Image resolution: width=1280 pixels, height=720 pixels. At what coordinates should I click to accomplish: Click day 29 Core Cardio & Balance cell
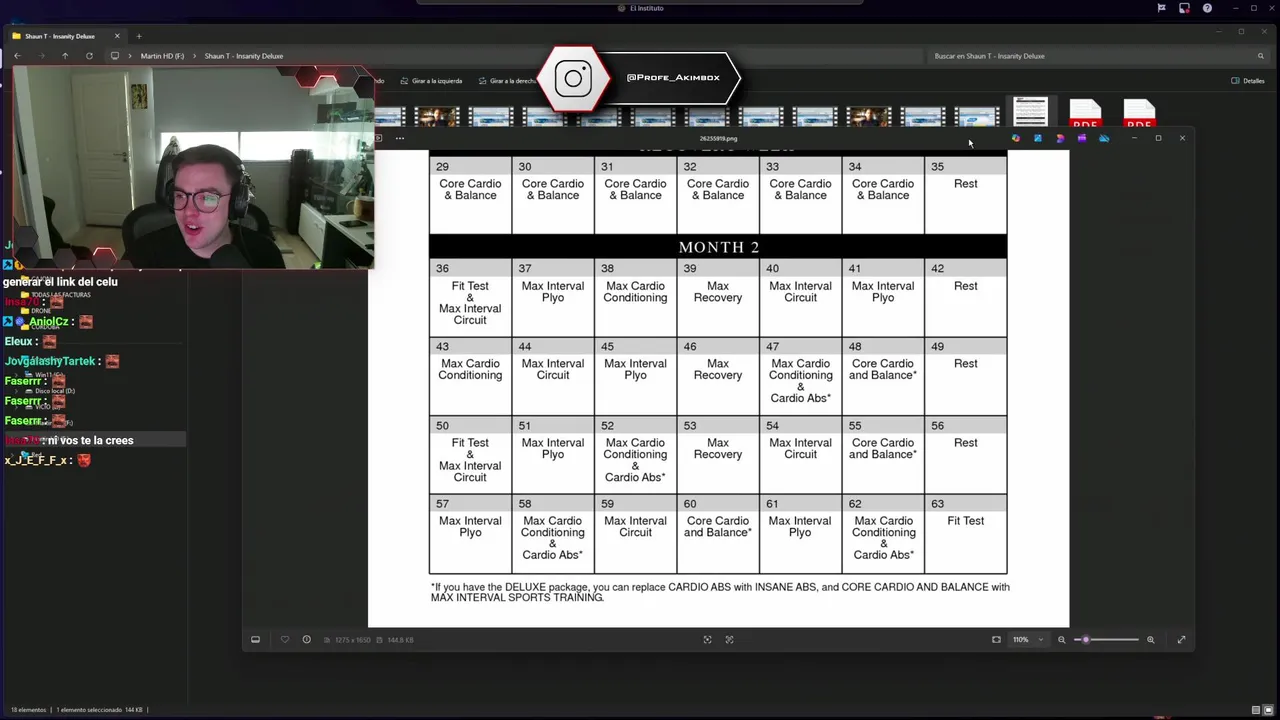[470, 193]
